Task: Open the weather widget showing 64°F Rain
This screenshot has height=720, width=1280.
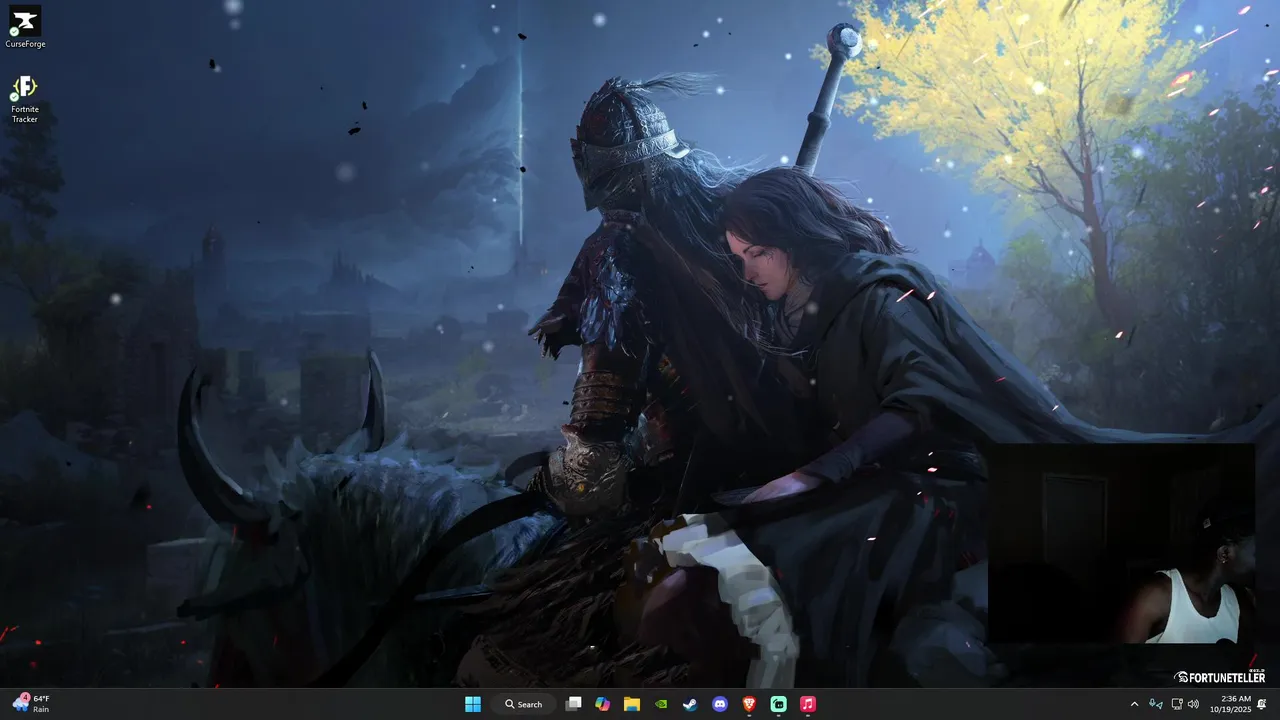Action: click(32, 704)
